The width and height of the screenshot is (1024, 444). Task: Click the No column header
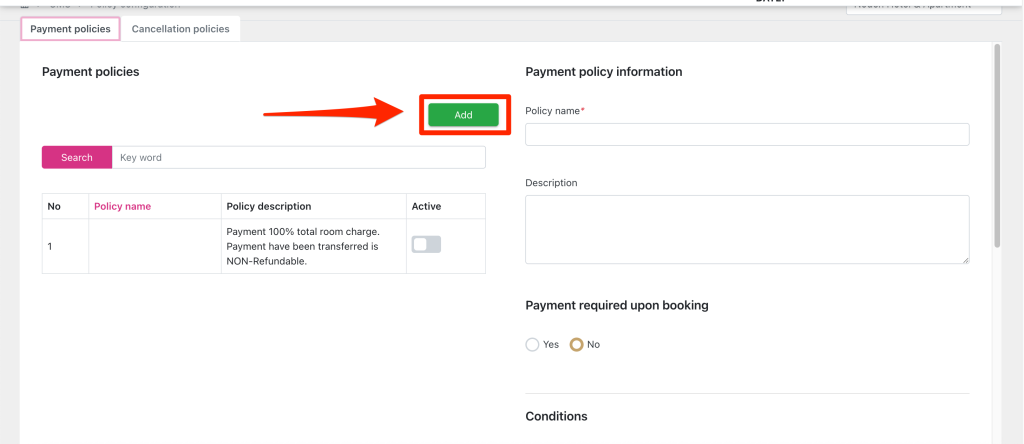point(55,206)
